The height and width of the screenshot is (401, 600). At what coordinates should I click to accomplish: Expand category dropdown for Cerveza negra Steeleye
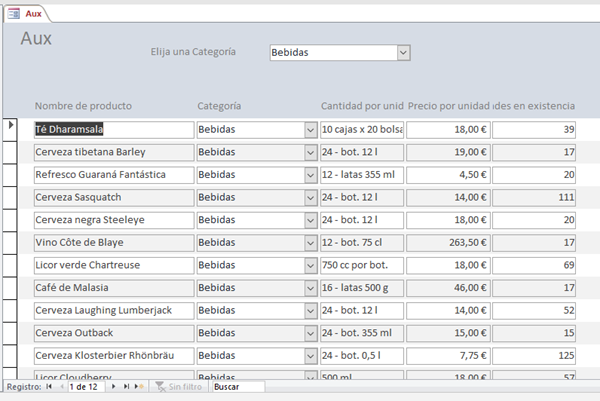tap(310, 220)
